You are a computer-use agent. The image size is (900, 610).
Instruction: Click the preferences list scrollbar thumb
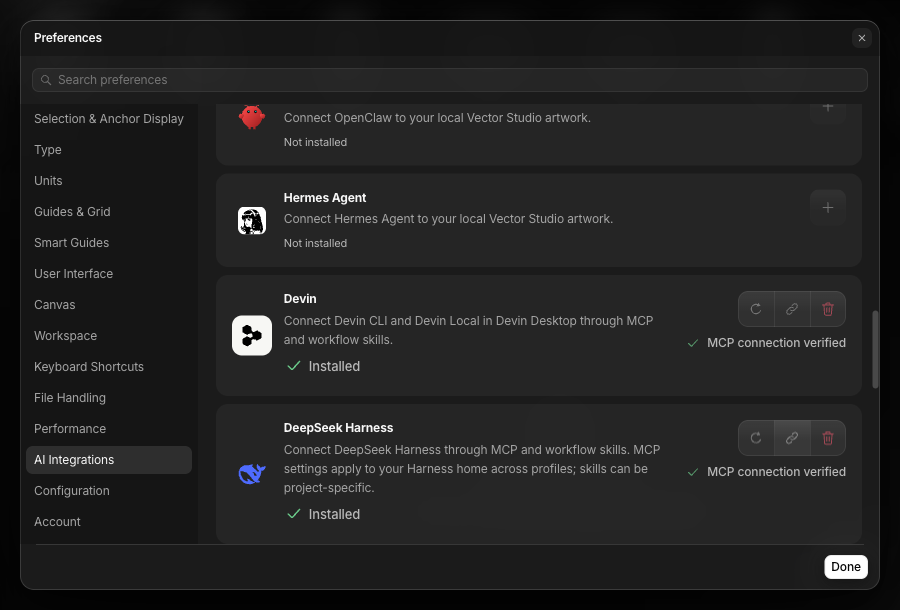[x=875, y=349]
